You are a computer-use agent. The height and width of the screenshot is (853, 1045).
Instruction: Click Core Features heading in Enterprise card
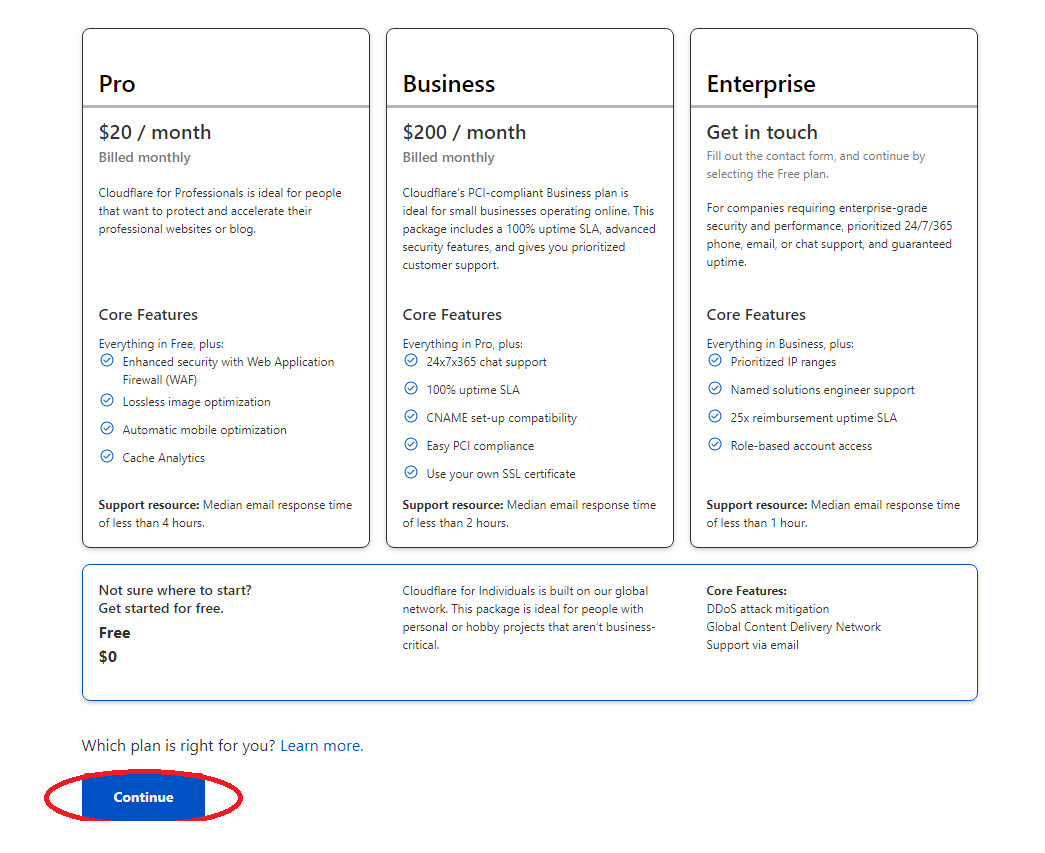(x=756, y=315)
